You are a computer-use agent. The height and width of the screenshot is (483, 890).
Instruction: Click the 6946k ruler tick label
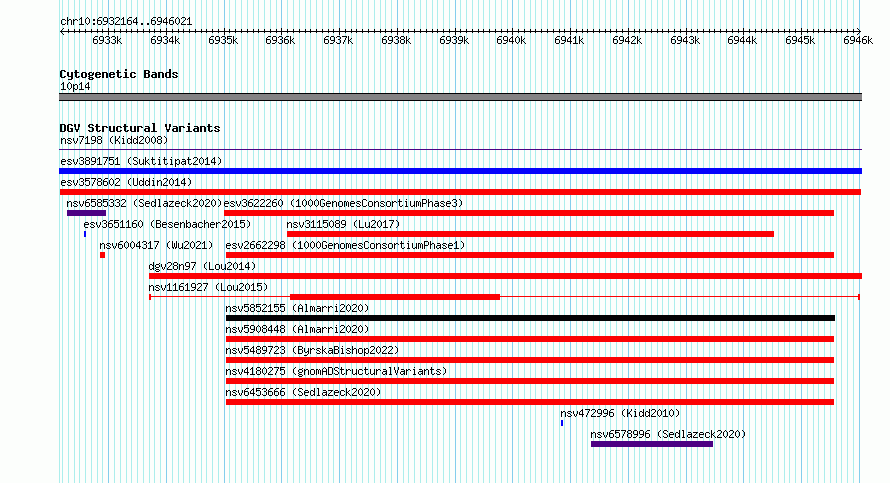click(858, 40)
